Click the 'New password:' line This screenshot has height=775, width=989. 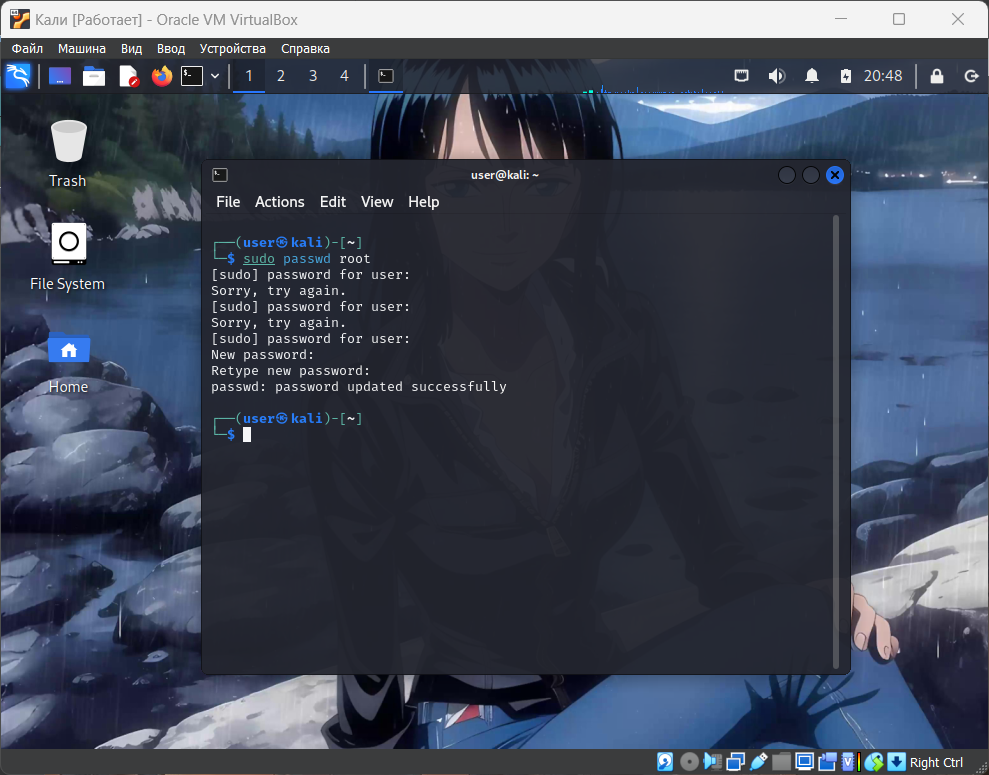click(x=262, y=355)
